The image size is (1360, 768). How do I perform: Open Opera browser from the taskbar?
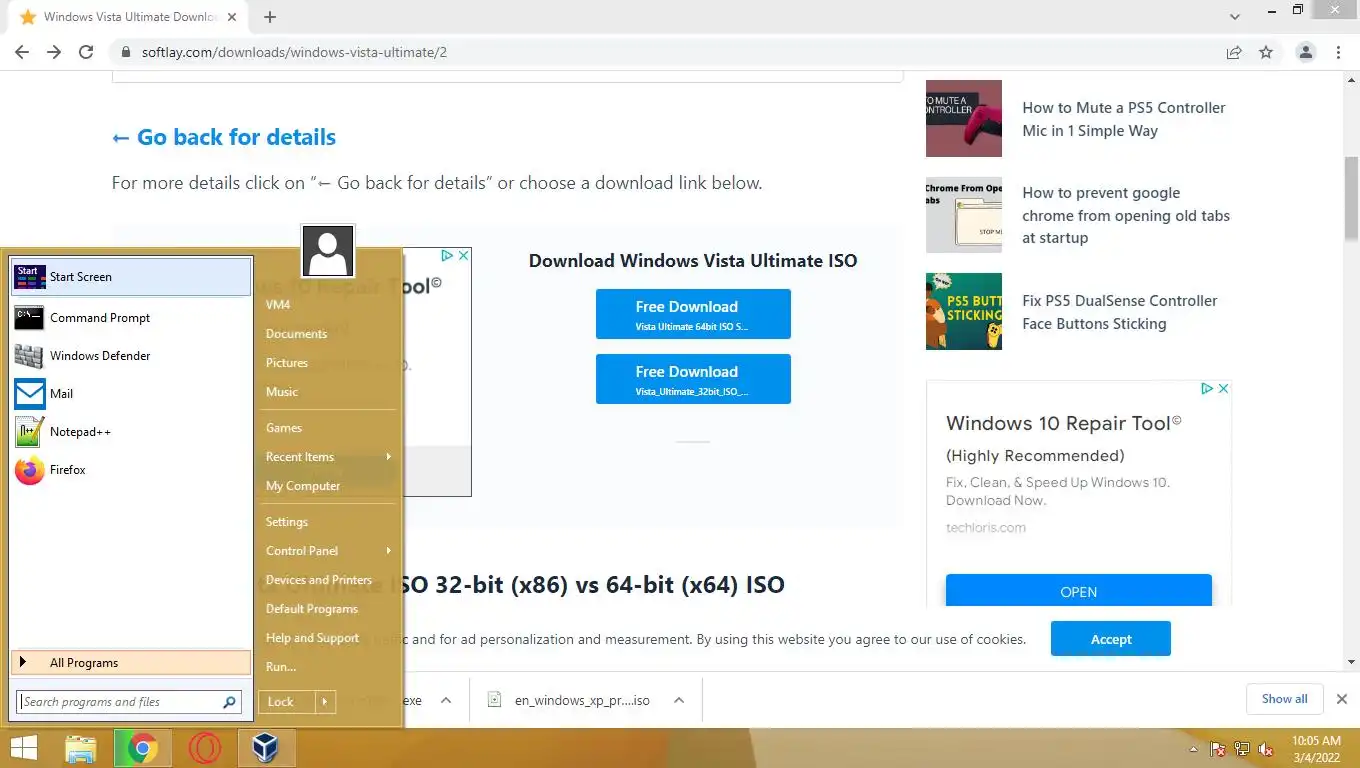(x=205, y=748)
